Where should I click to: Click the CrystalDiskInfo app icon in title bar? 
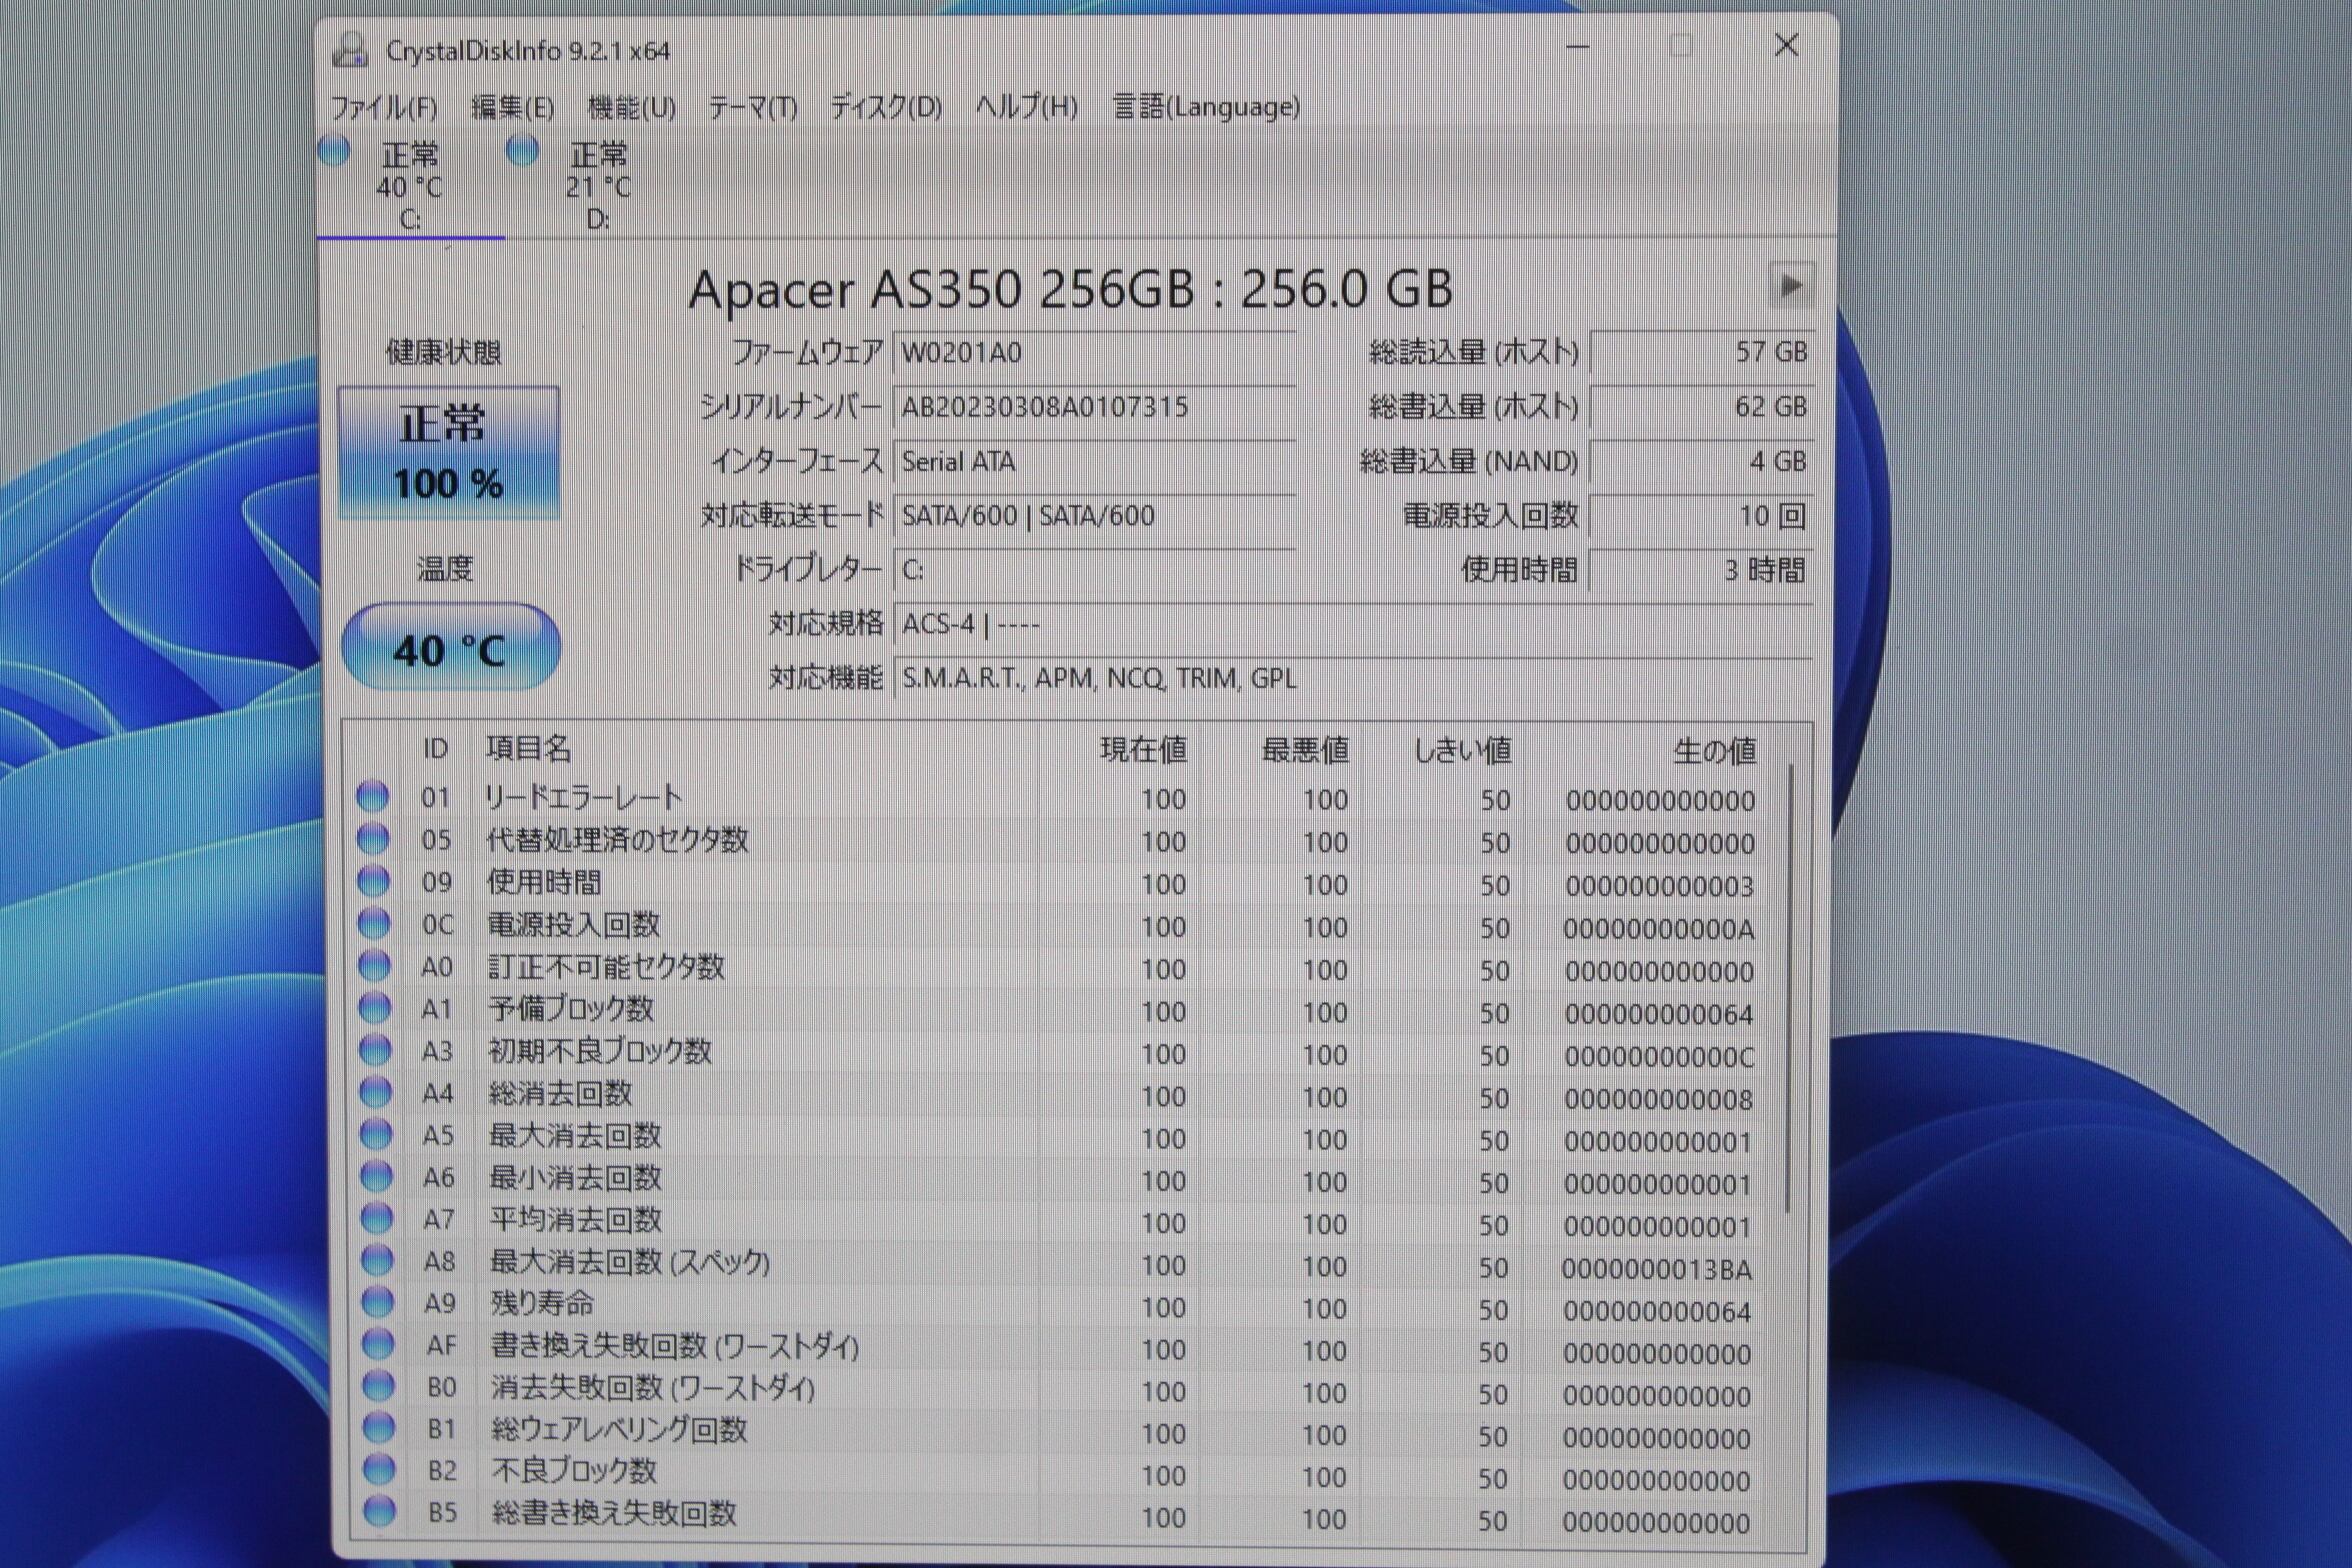[350, 49]
